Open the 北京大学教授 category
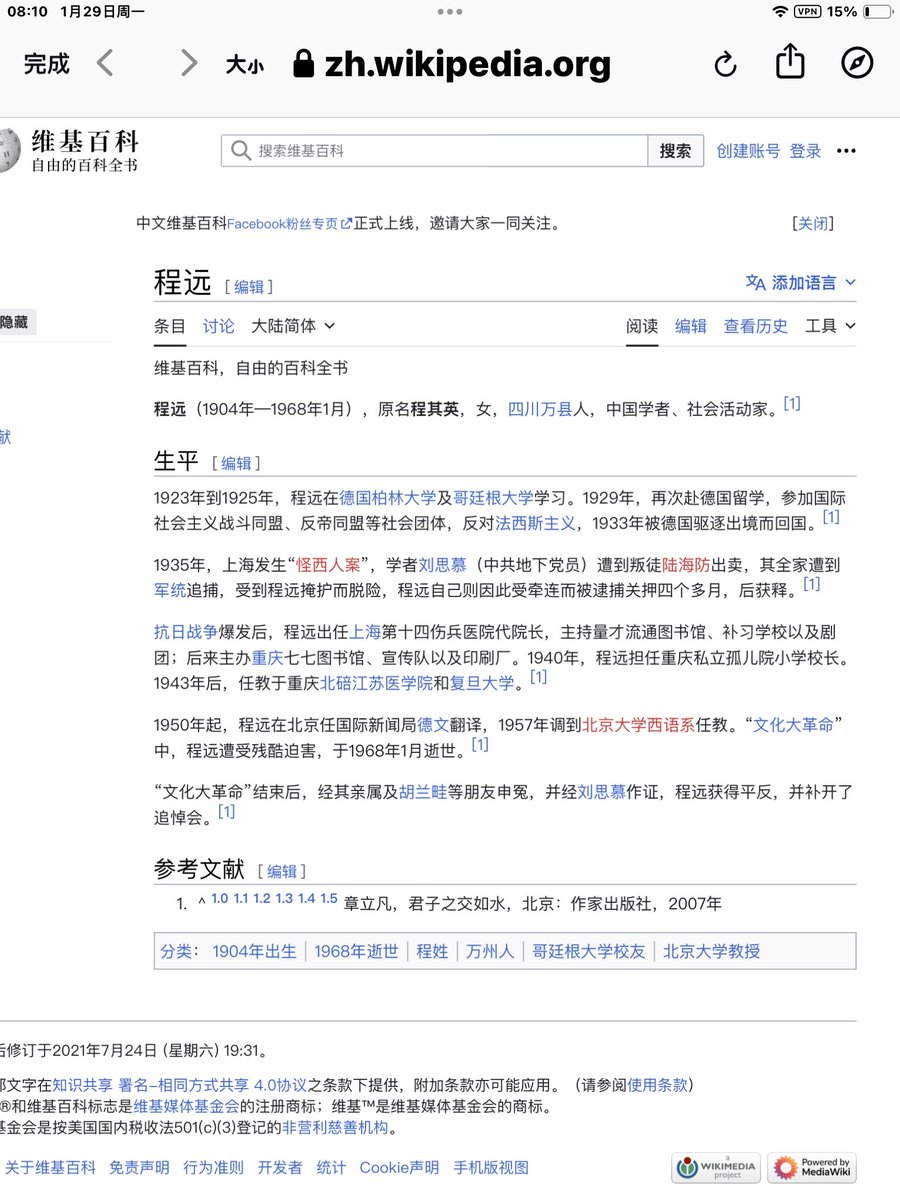The width and height of the screenshot is (900, 1200). tap(712, 951)
